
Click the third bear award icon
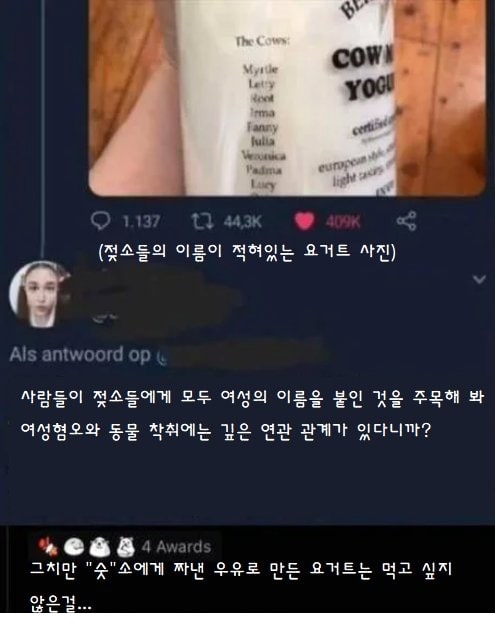[100, 547]
